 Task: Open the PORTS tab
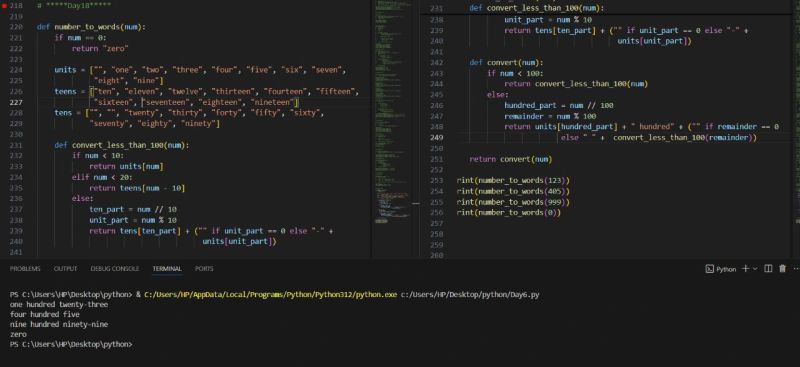tap(204, 268)
